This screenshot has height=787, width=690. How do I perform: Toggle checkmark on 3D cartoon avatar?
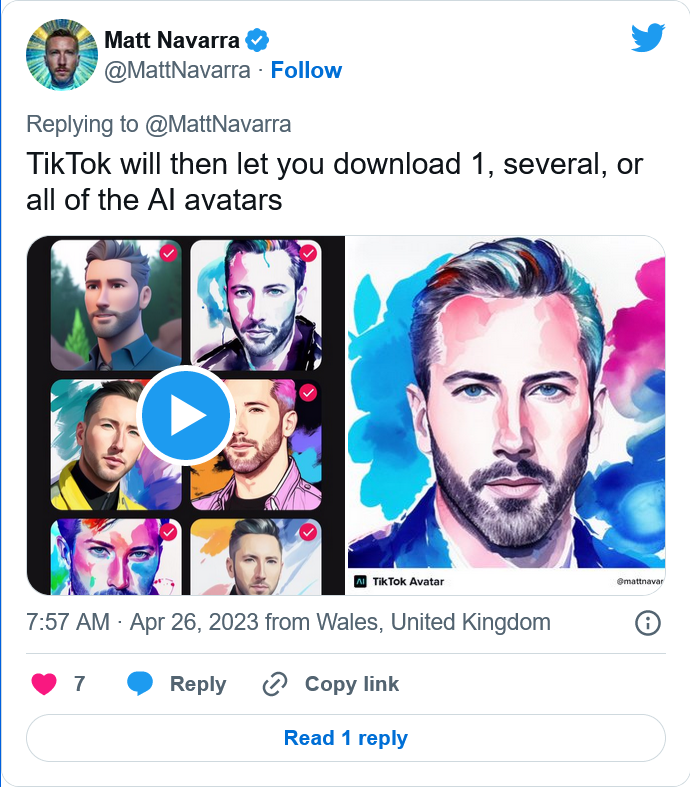[x=169, y=253]
